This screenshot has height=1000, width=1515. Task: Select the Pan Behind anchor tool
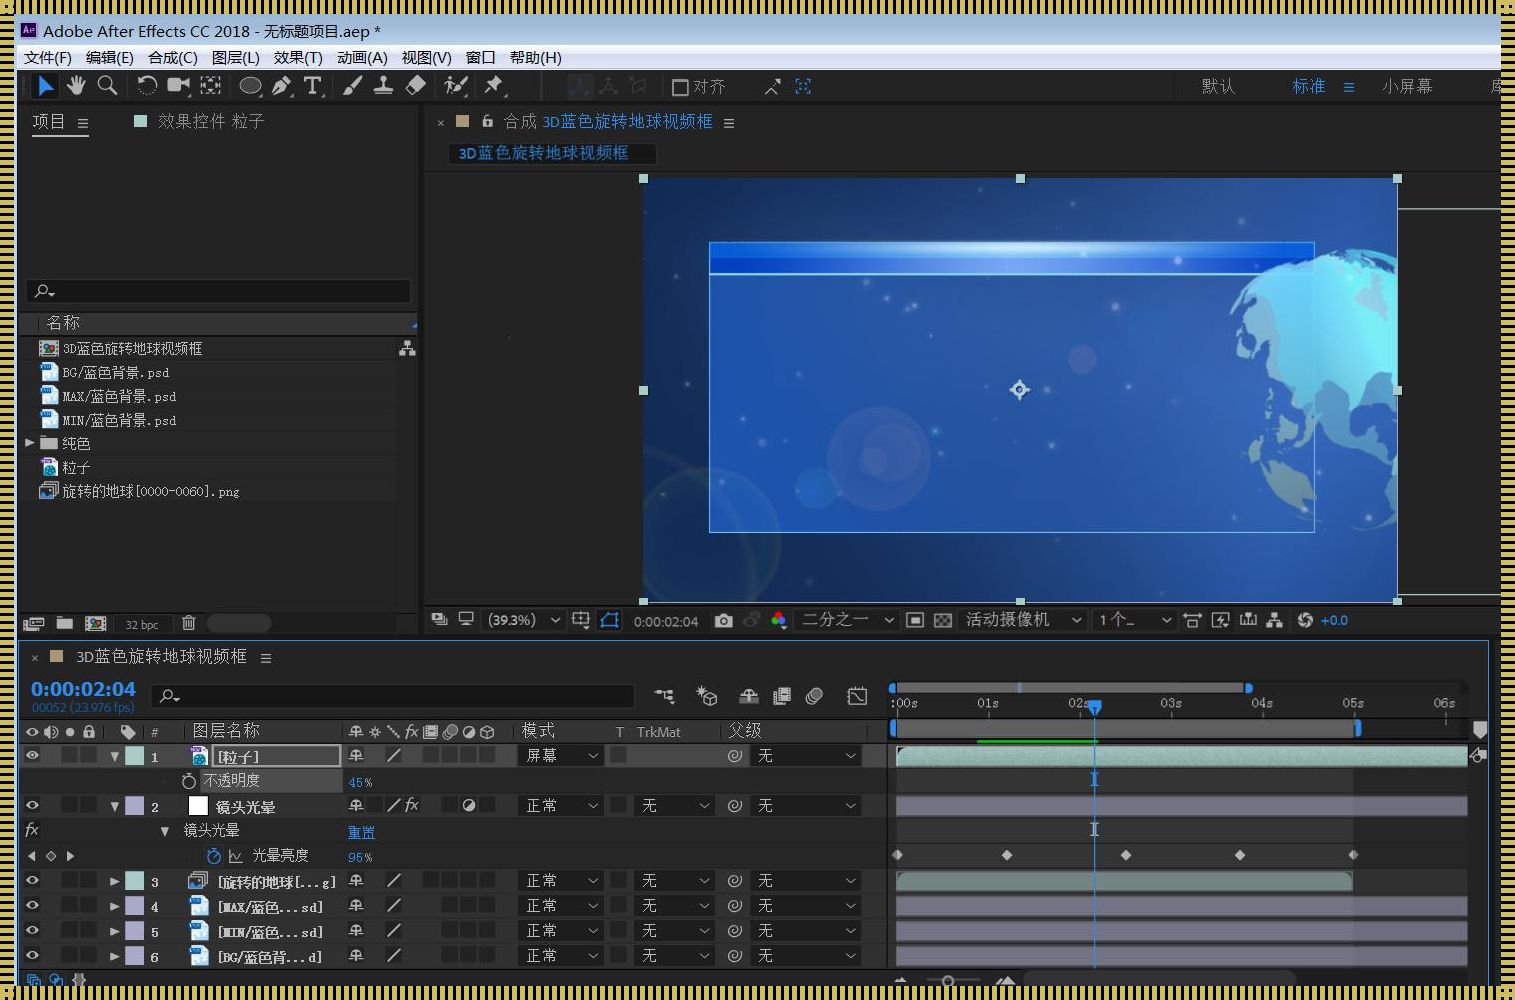211,86
